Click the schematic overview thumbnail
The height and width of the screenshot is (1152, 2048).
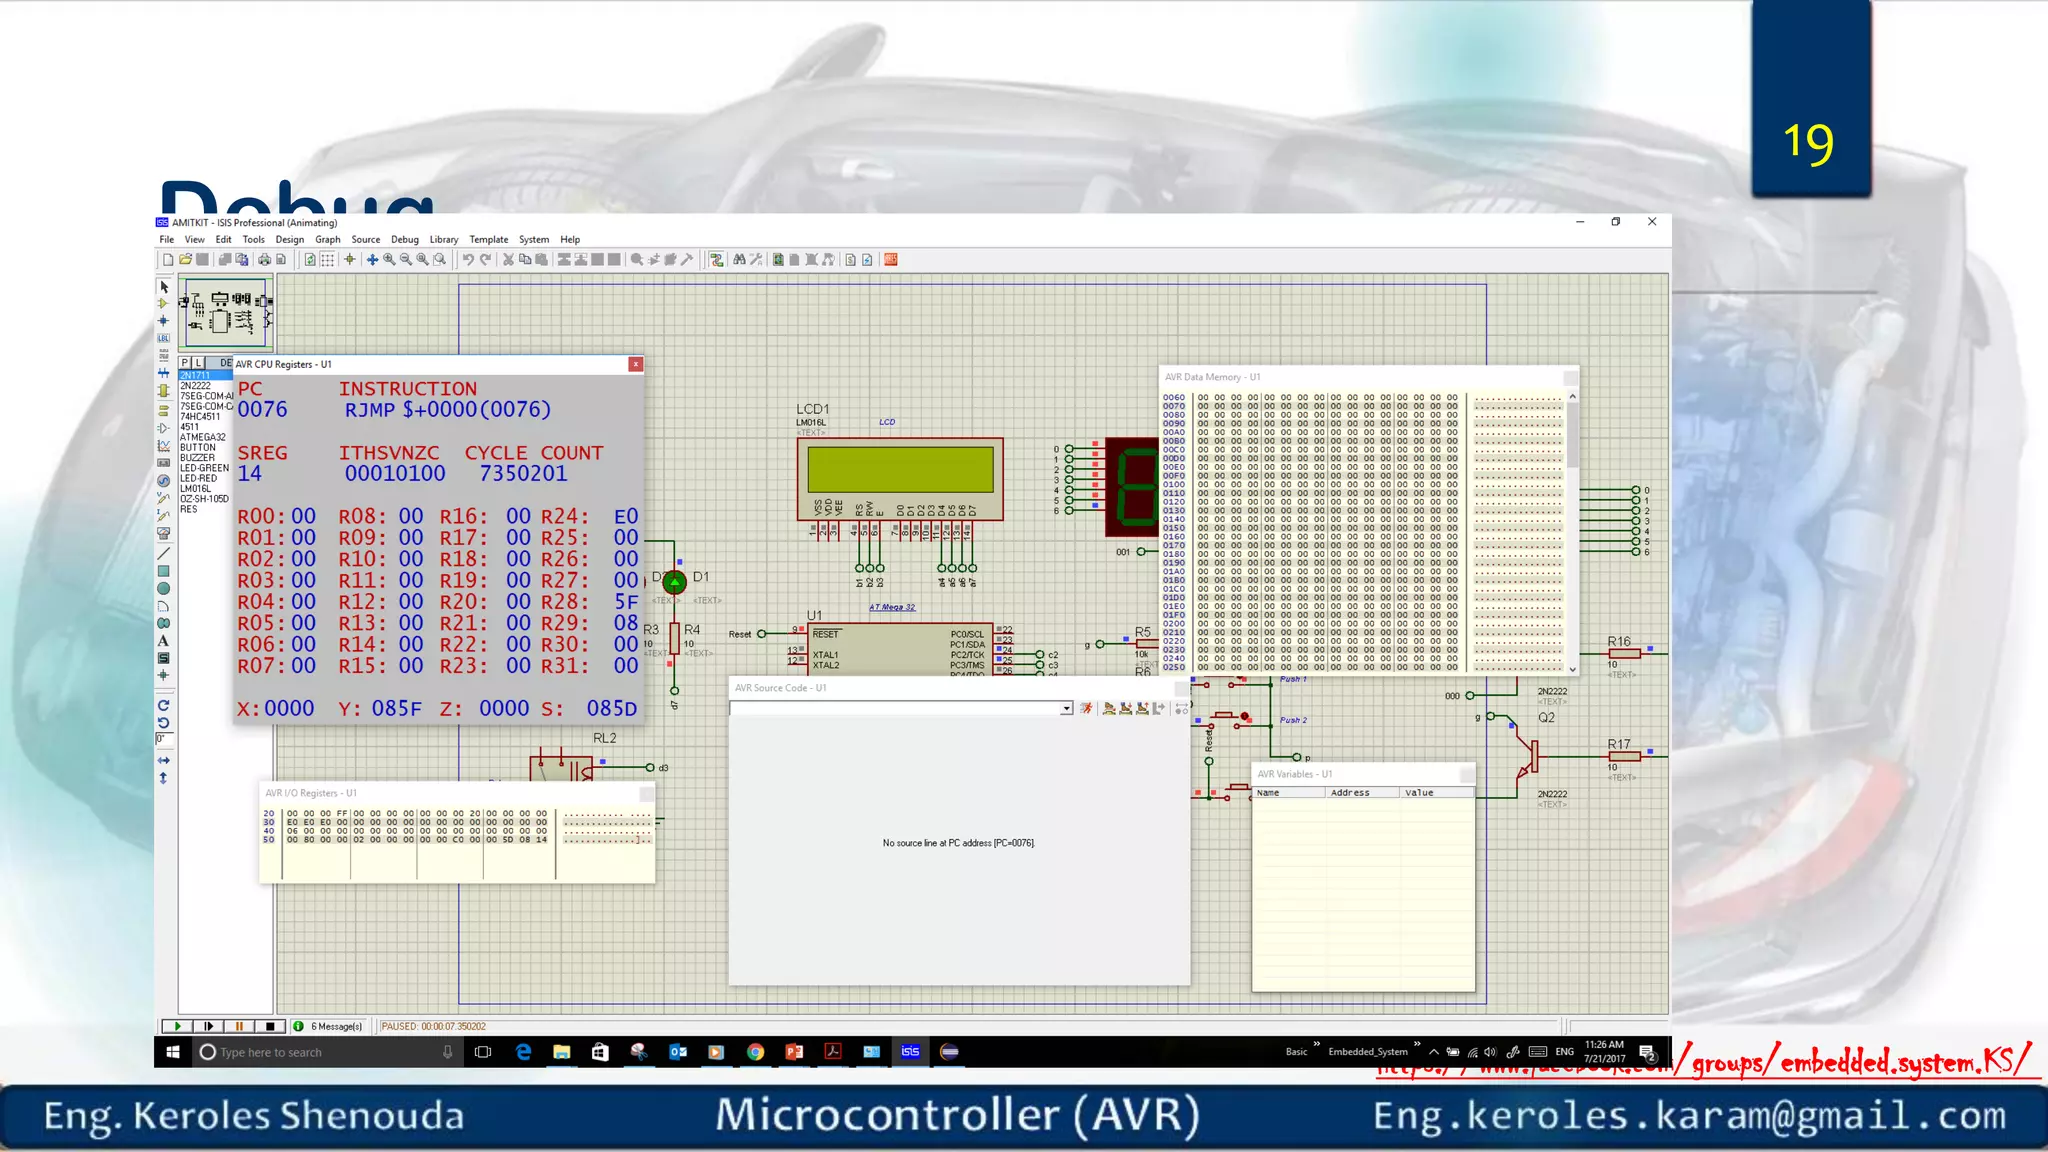coord(226,312)
